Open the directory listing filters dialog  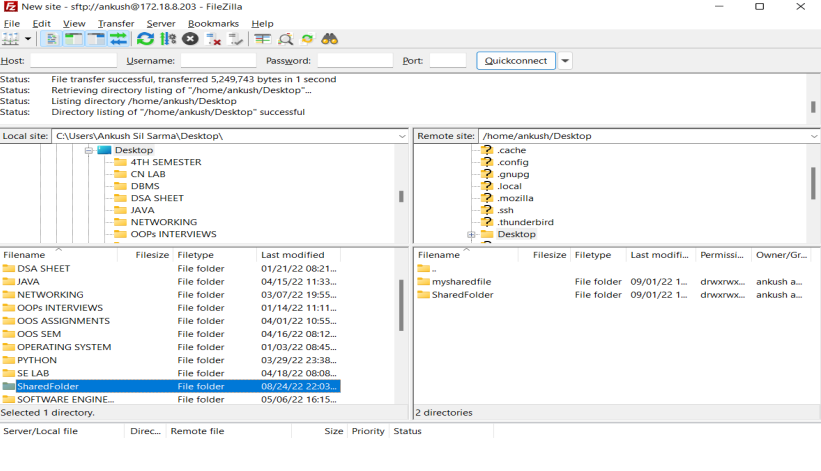point(262,39)
